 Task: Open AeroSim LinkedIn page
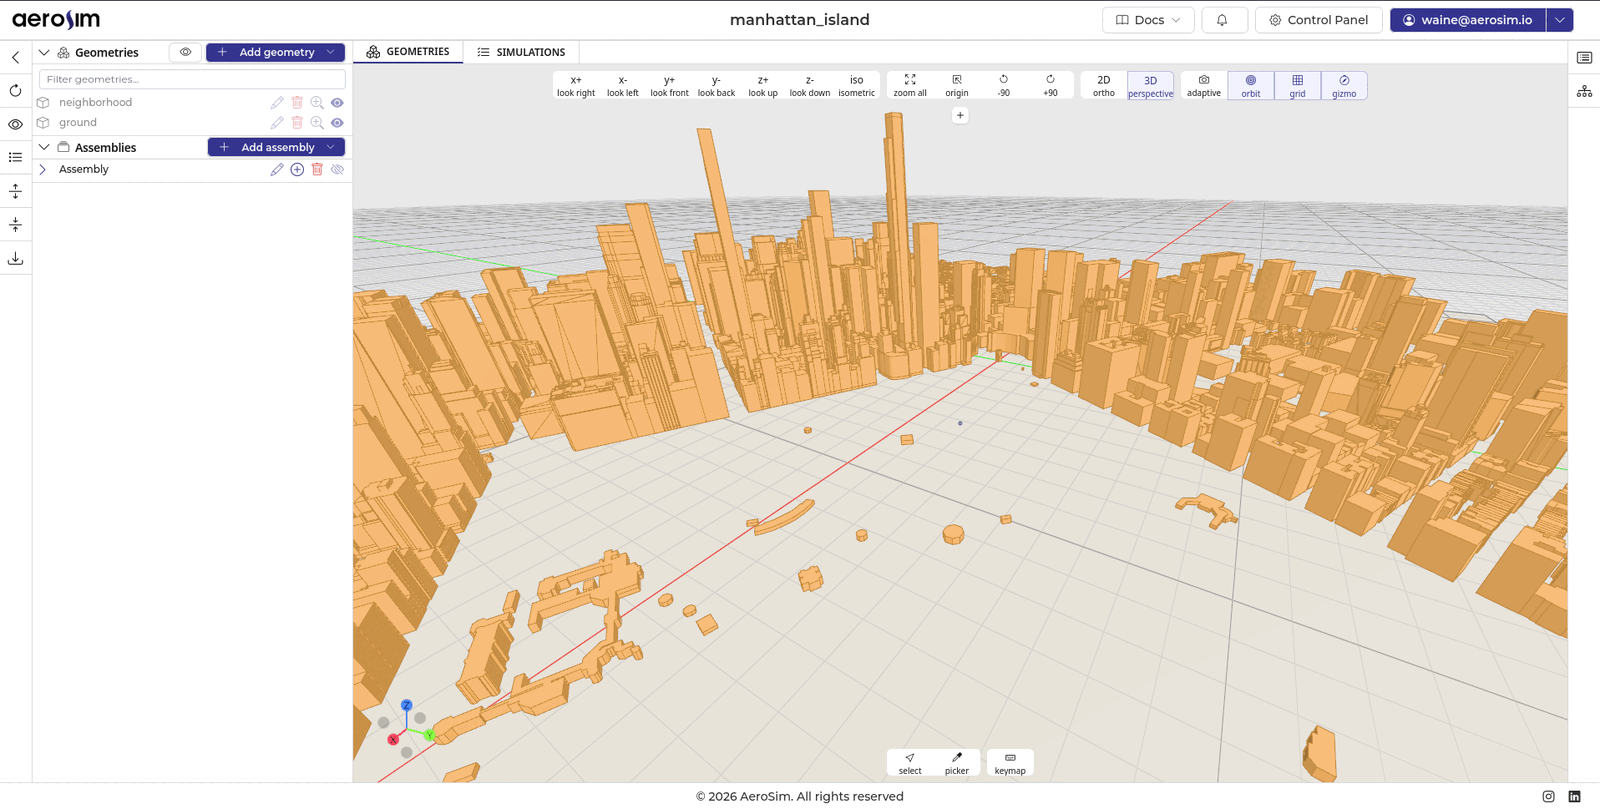tap(1575, 797)
